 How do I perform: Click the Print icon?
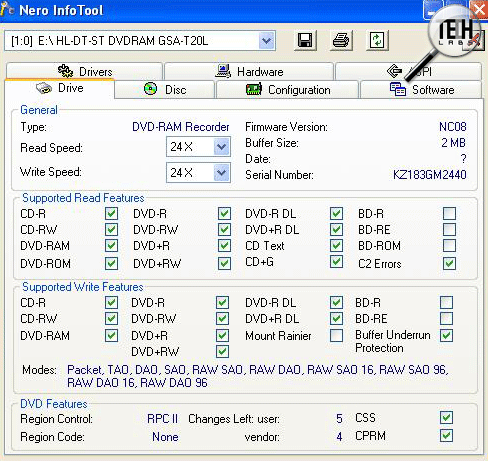click(341, 41)
